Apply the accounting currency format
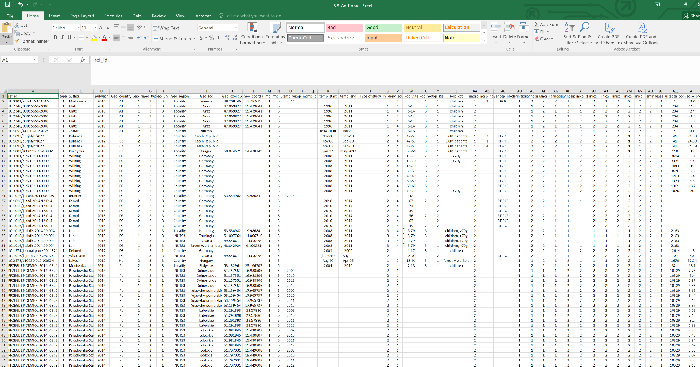This screenshot has width=700, height=367. point(201,38)
